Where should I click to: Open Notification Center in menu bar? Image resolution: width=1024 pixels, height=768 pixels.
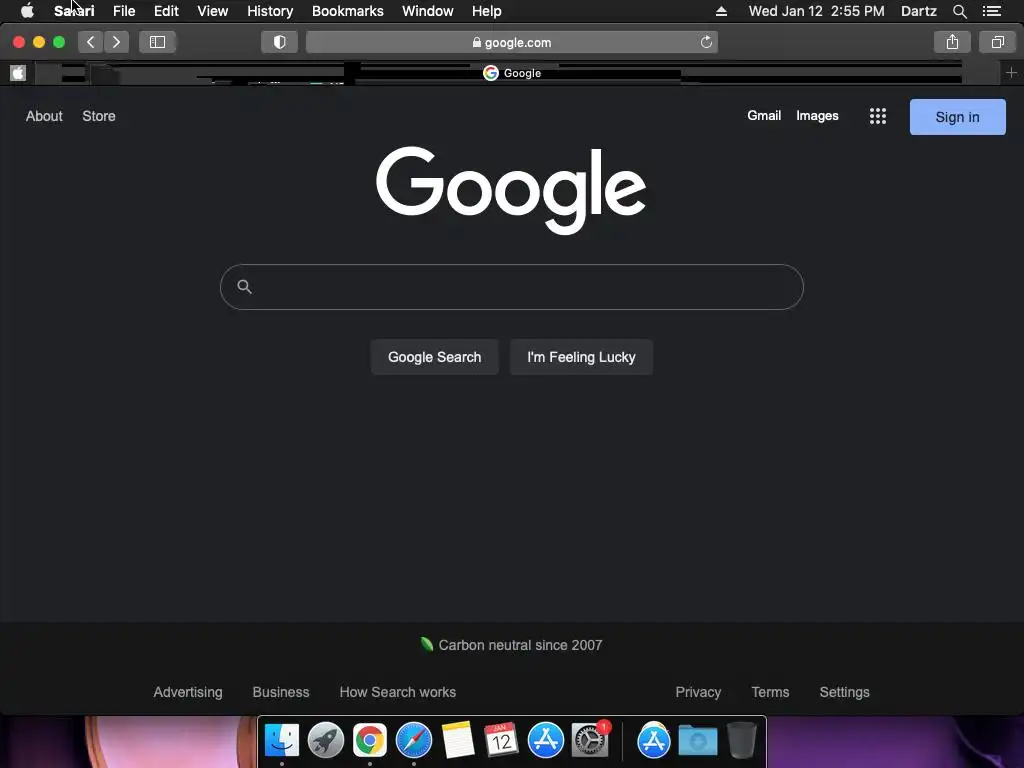coord(992,11)
